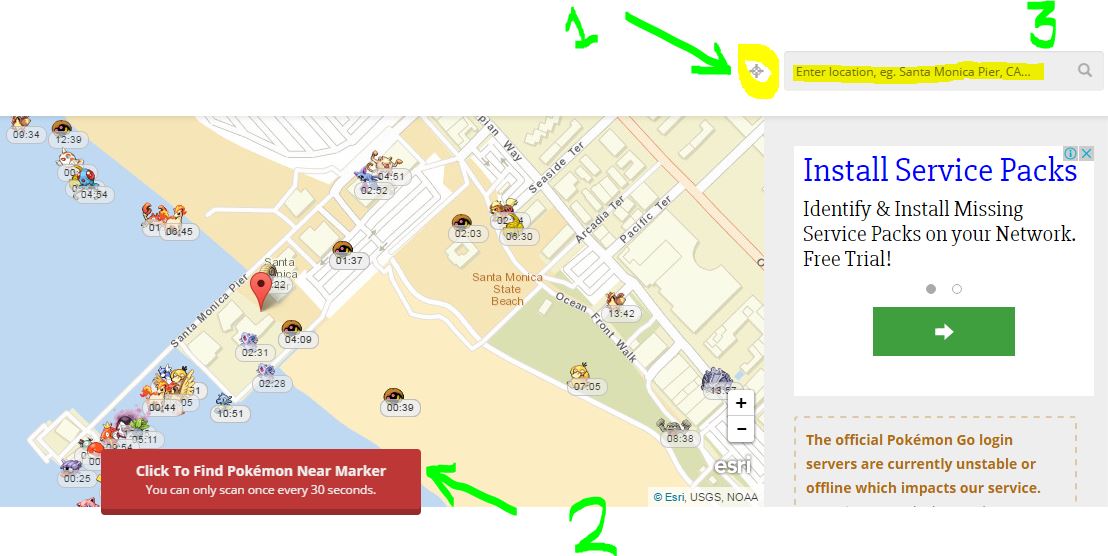This screenshot has width=1108, height=556.
Task: Select the first ad carousel dot
Action: pos(931,289)
